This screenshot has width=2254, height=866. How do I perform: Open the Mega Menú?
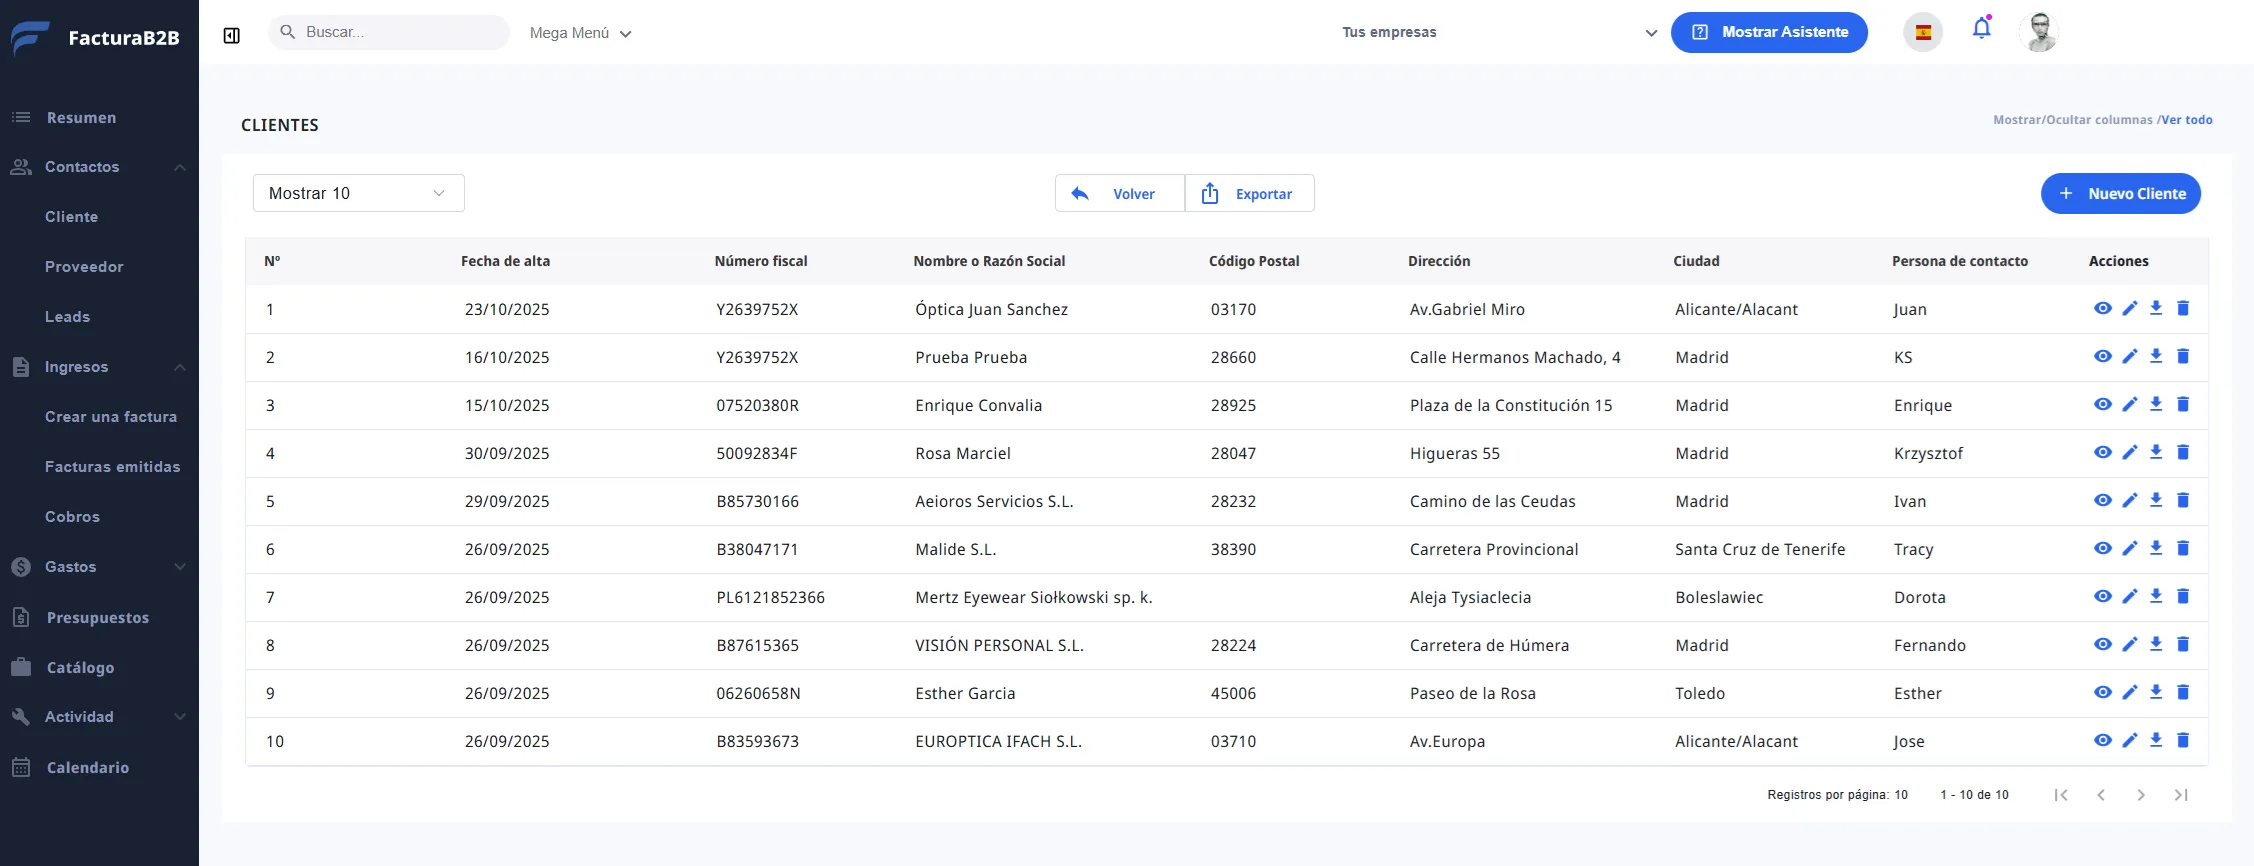pos(580,33)
